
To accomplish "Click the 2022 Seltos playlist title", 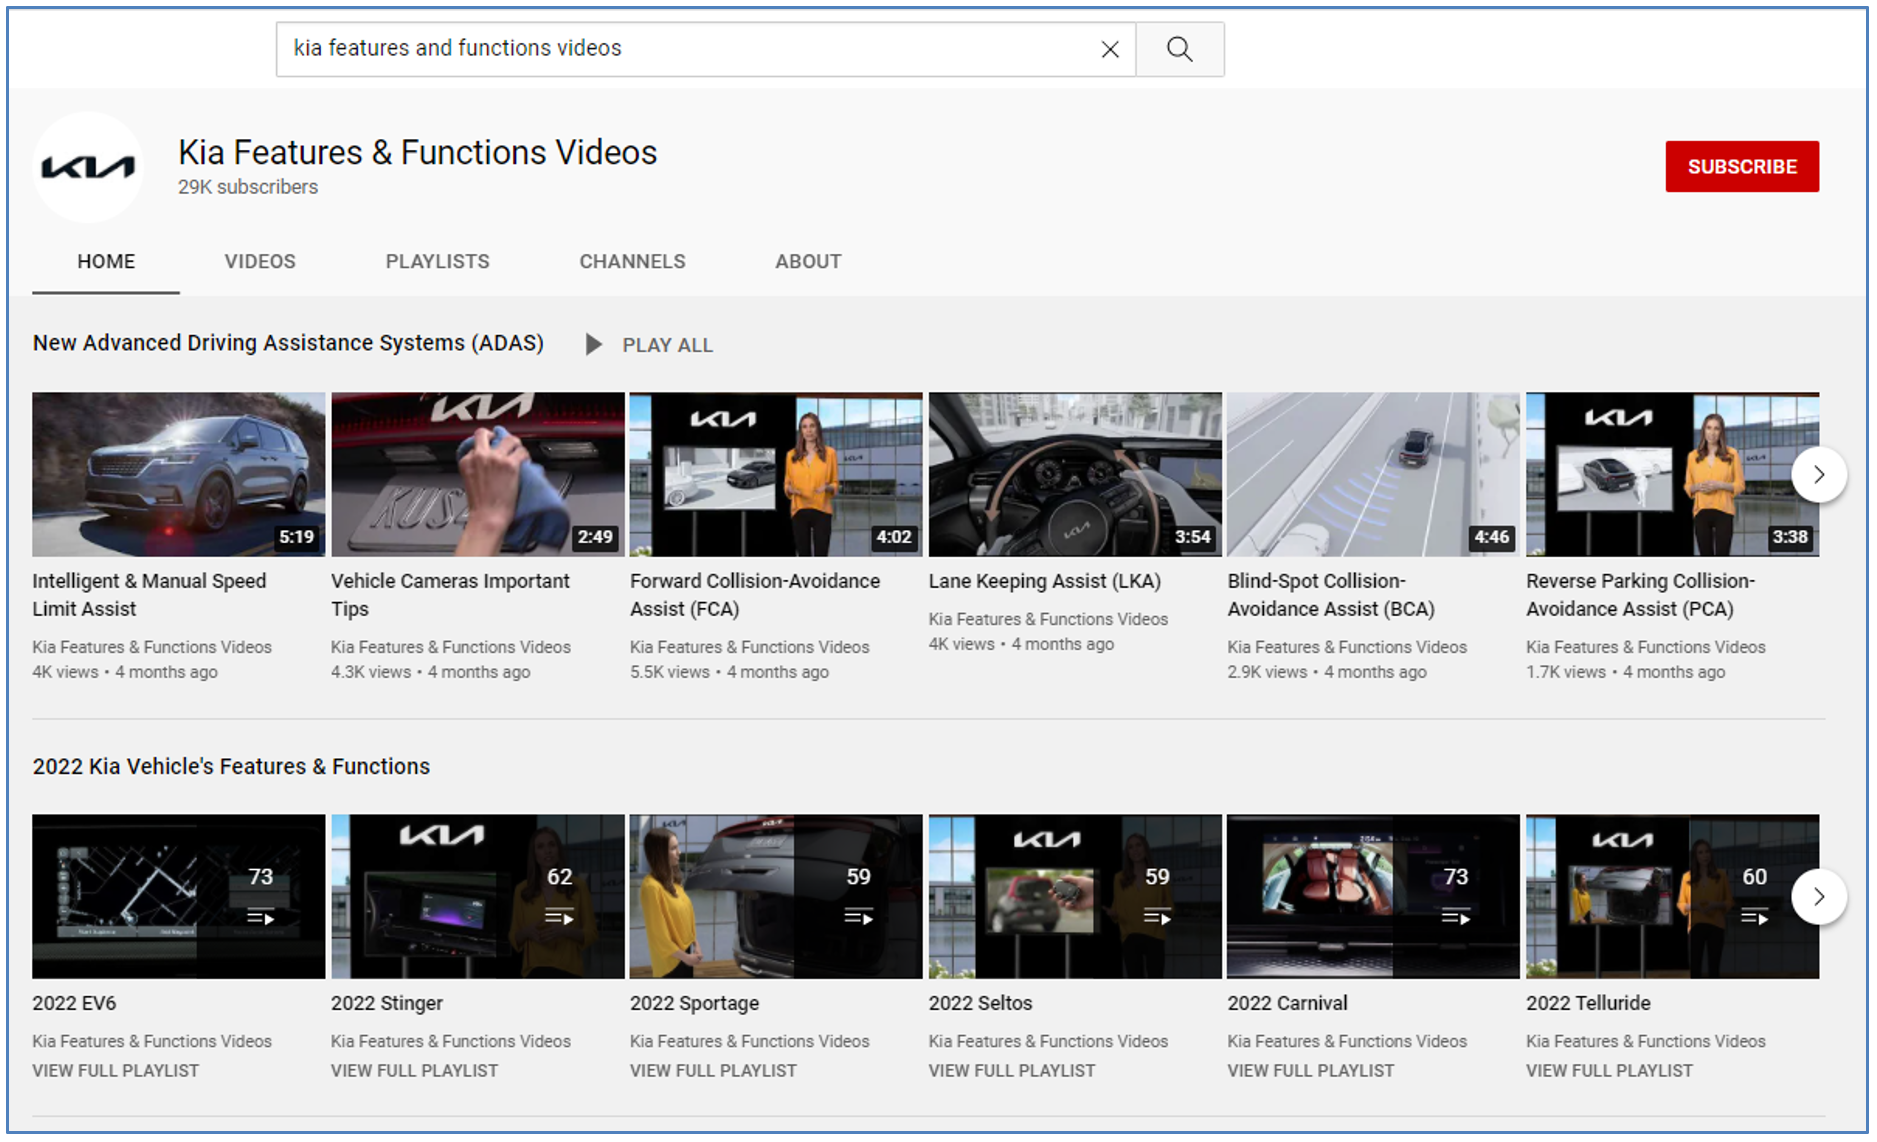I will [x=980, y=1003].
